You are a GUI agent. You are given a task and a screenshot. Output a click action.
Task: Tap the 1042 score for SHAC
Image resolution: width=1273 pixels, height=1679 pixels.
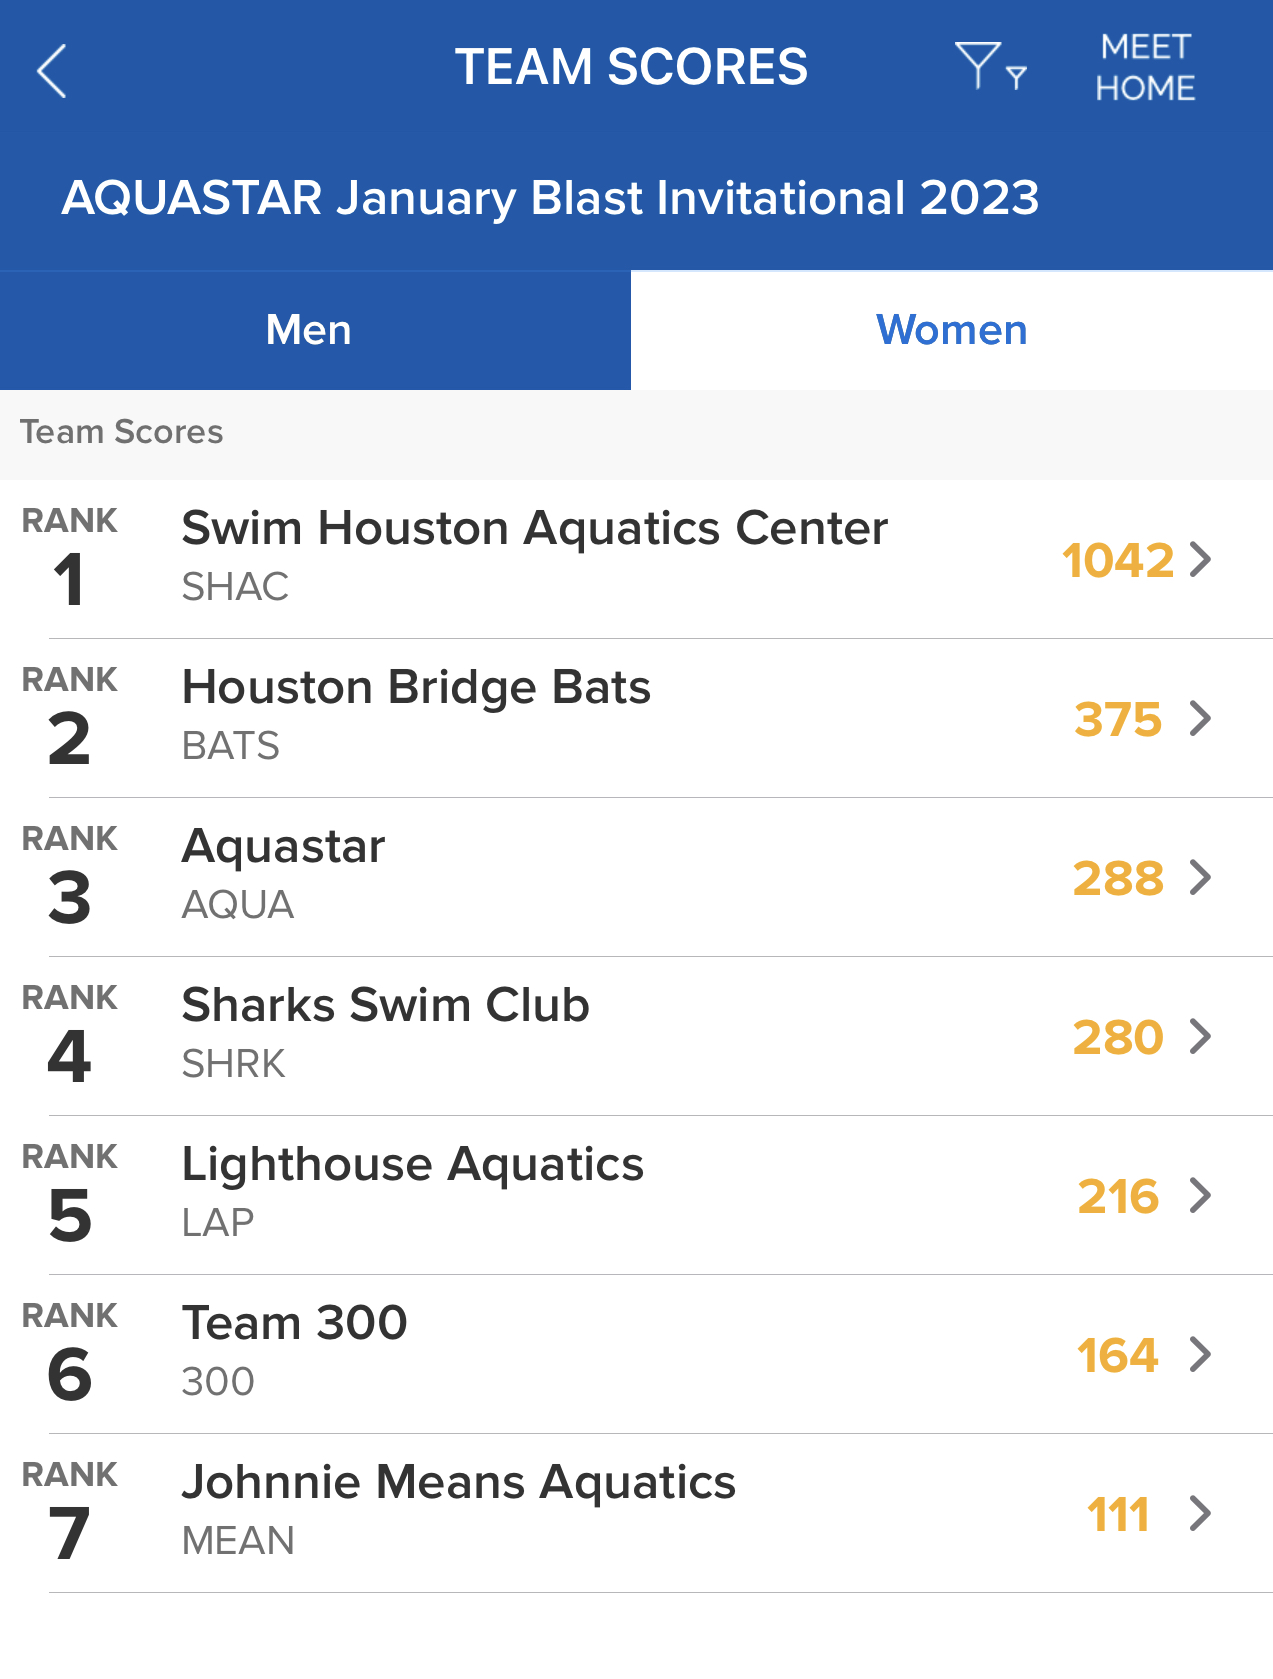coord(1117,560)
